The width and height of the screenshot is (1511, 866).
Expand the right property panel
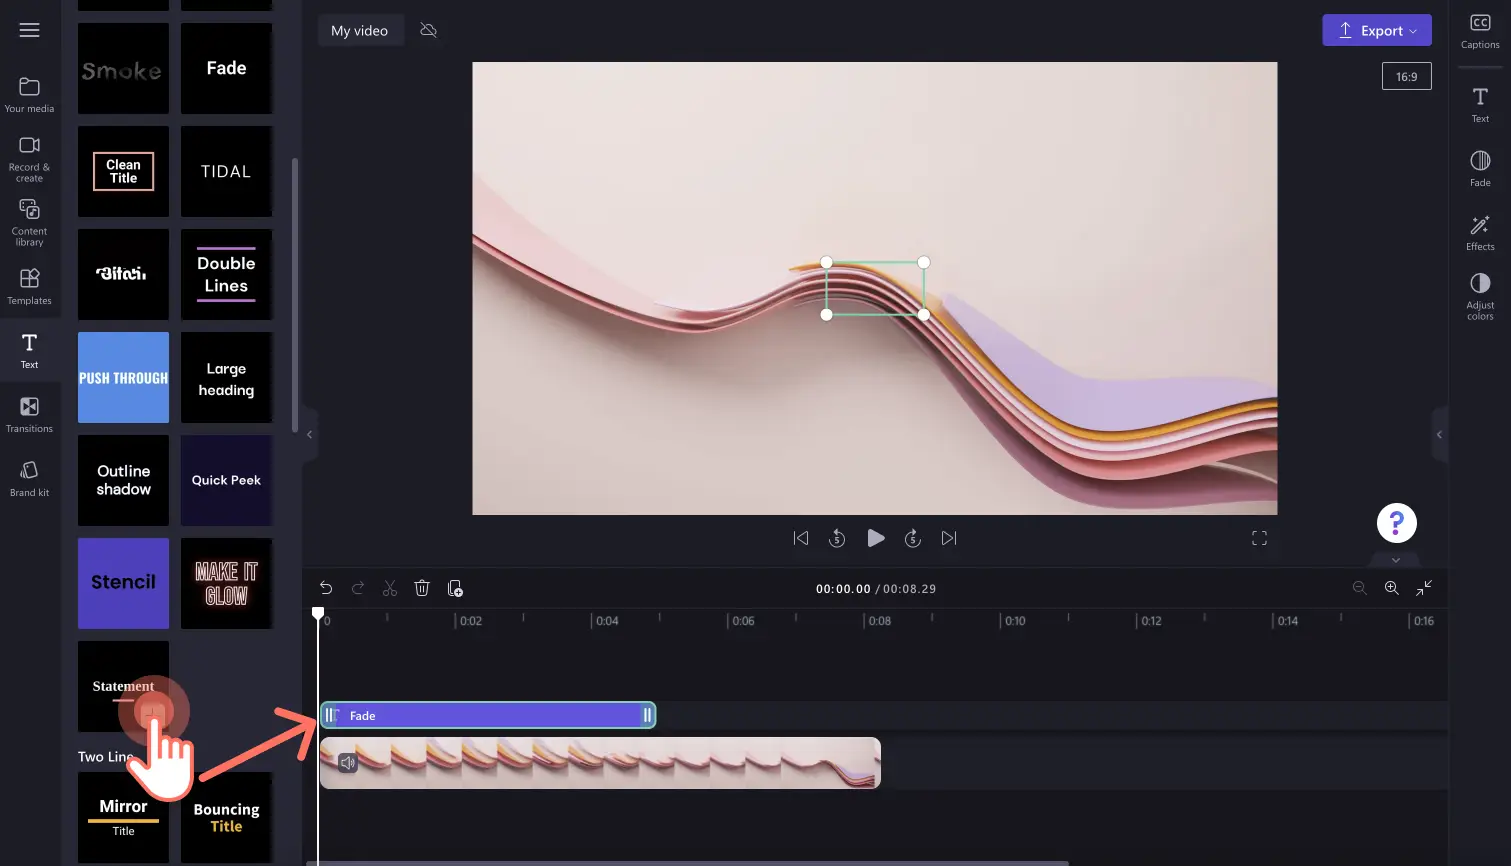point(1439,434)
